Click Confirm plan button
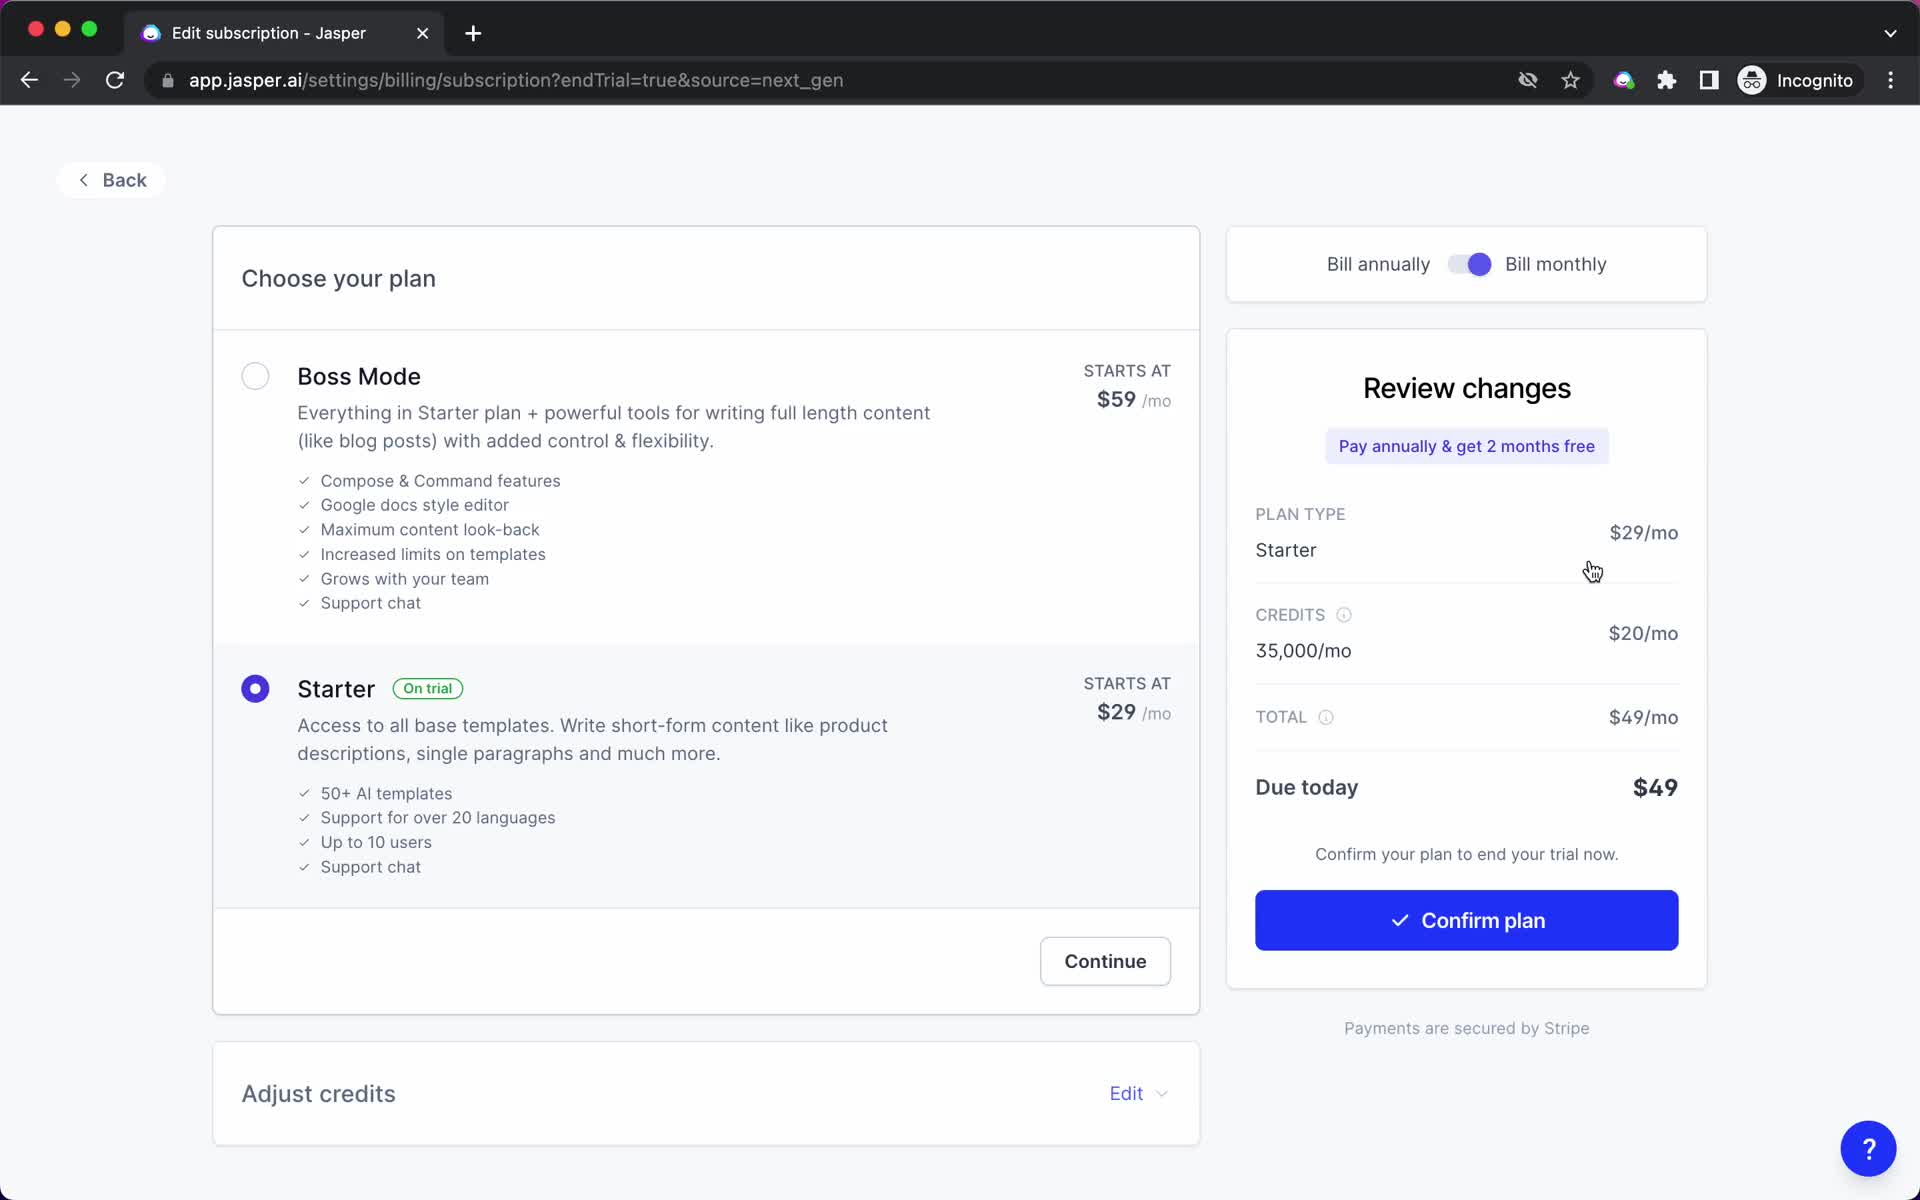 point(1467,921)
